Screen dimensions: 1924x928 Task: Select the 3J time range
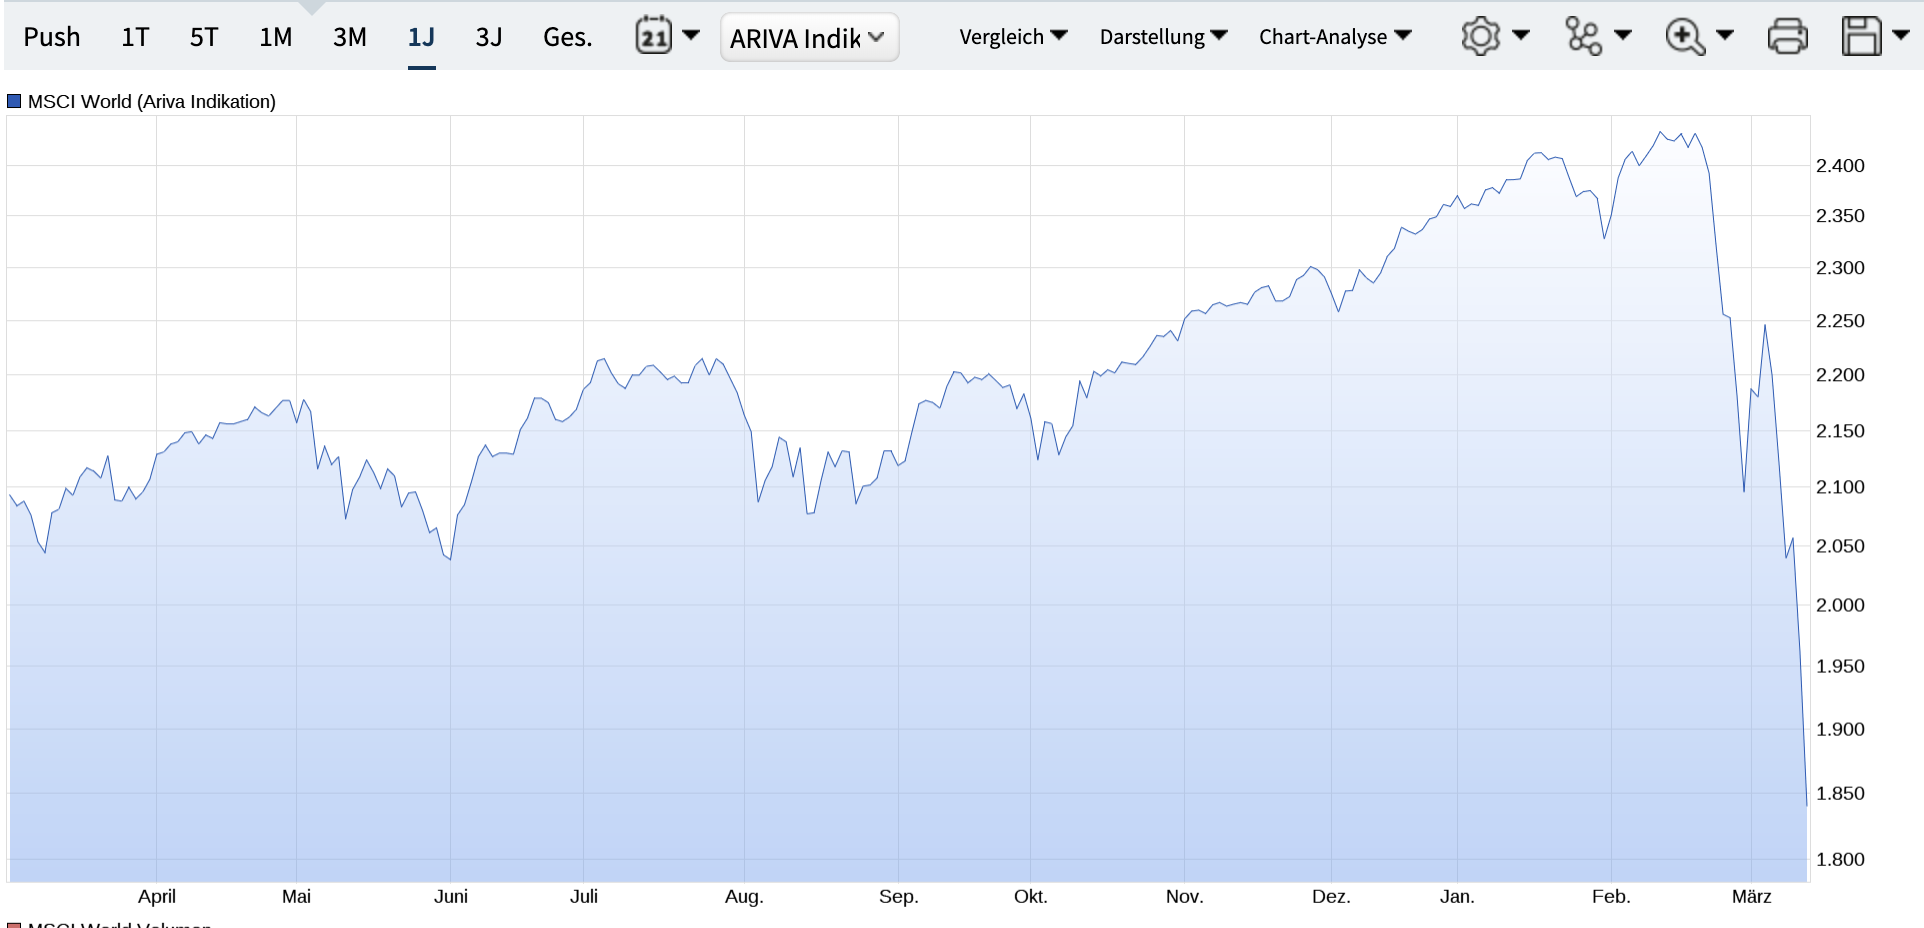pos(488,37)
